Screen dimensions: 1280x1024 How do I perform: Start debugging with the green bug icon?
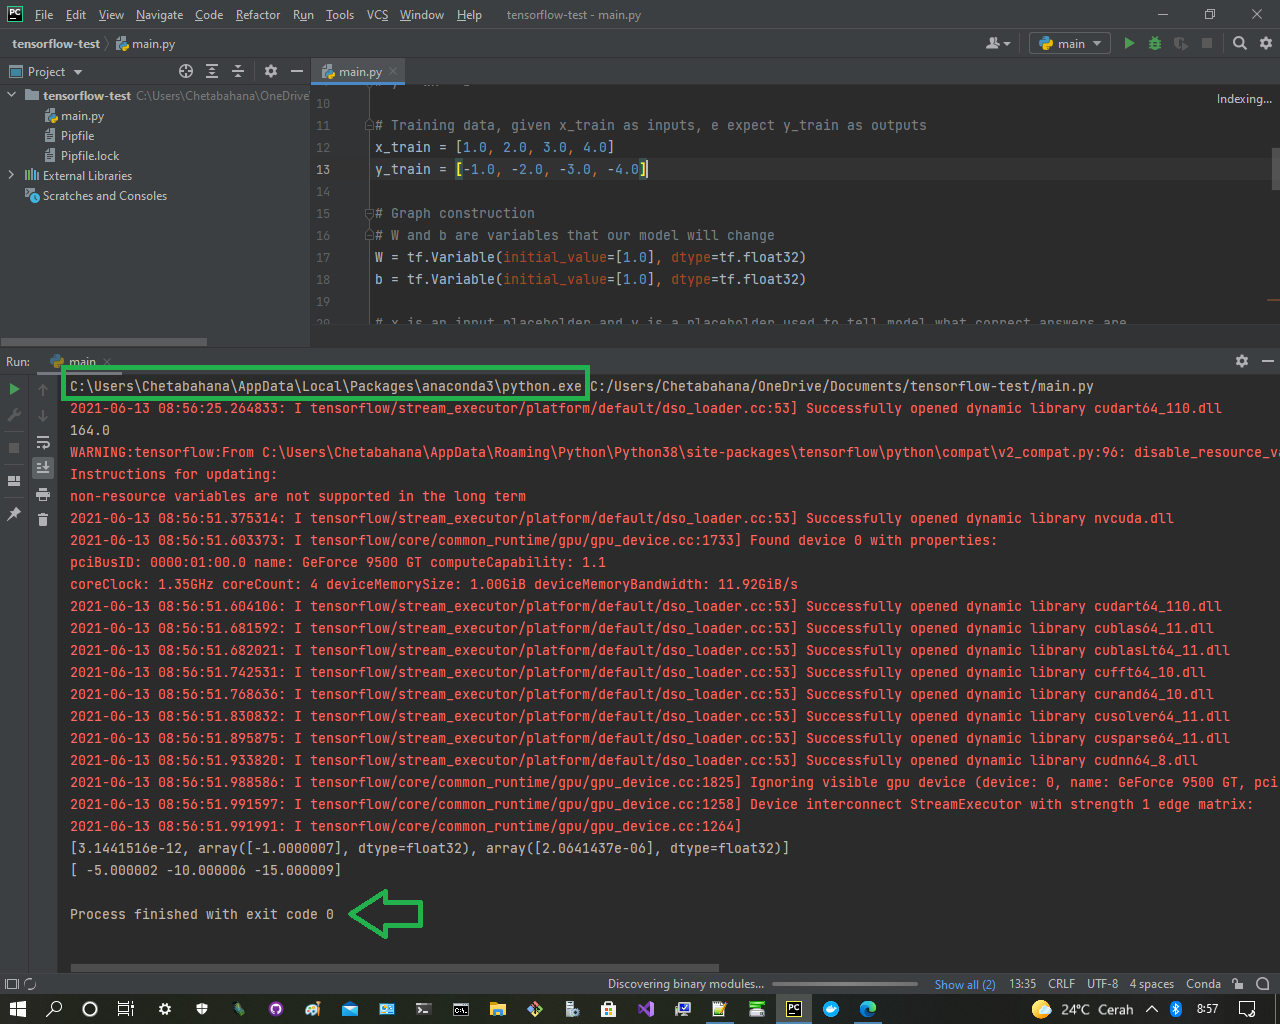coord(1155,43)
